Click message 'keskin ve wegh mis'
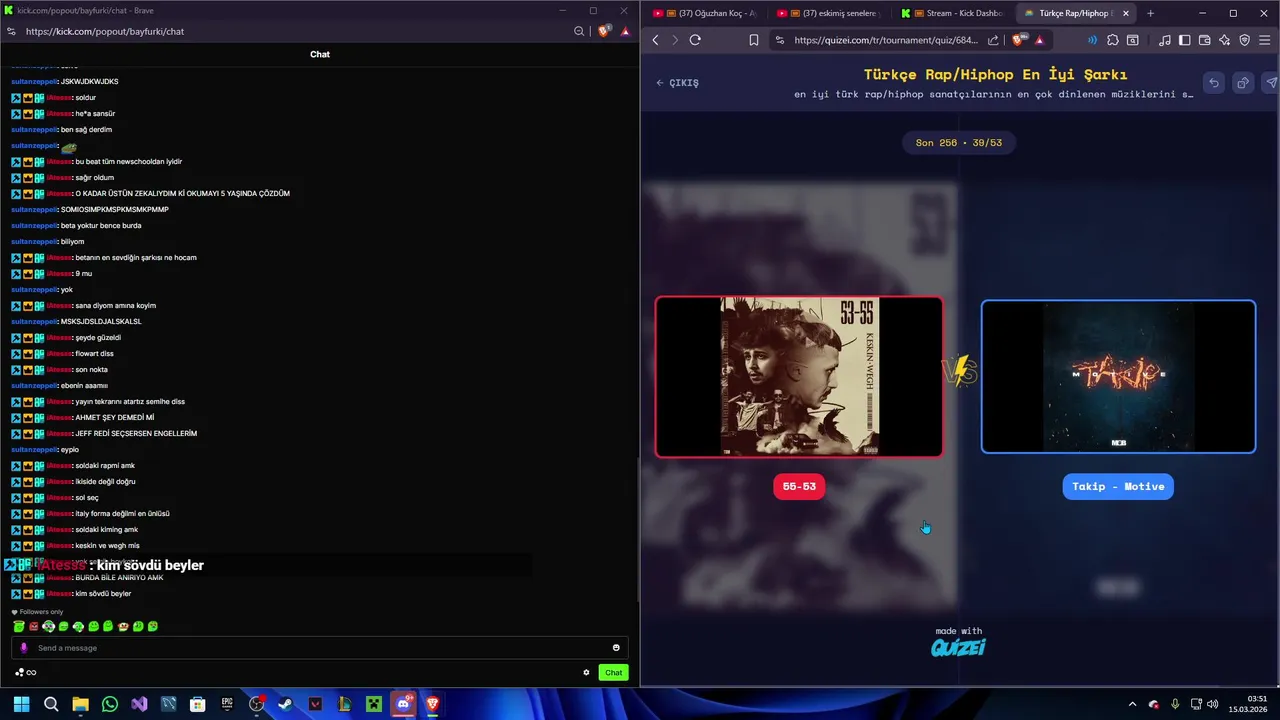This screenshot has width=1280, height=720. point(107,545)
